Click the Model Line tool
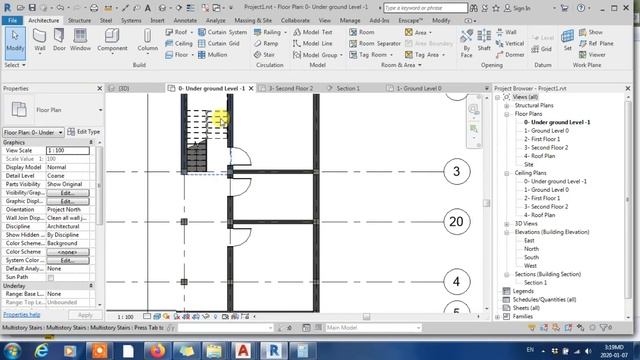The image size is (640, 360). (x=312, y=43)
